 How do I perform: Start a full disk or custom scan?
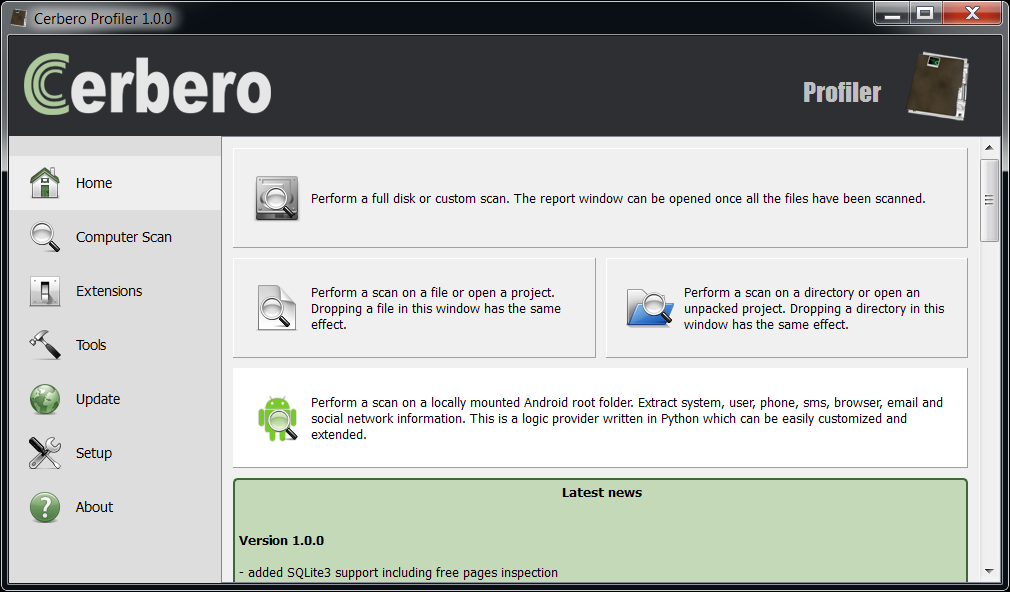coord(600,198)
